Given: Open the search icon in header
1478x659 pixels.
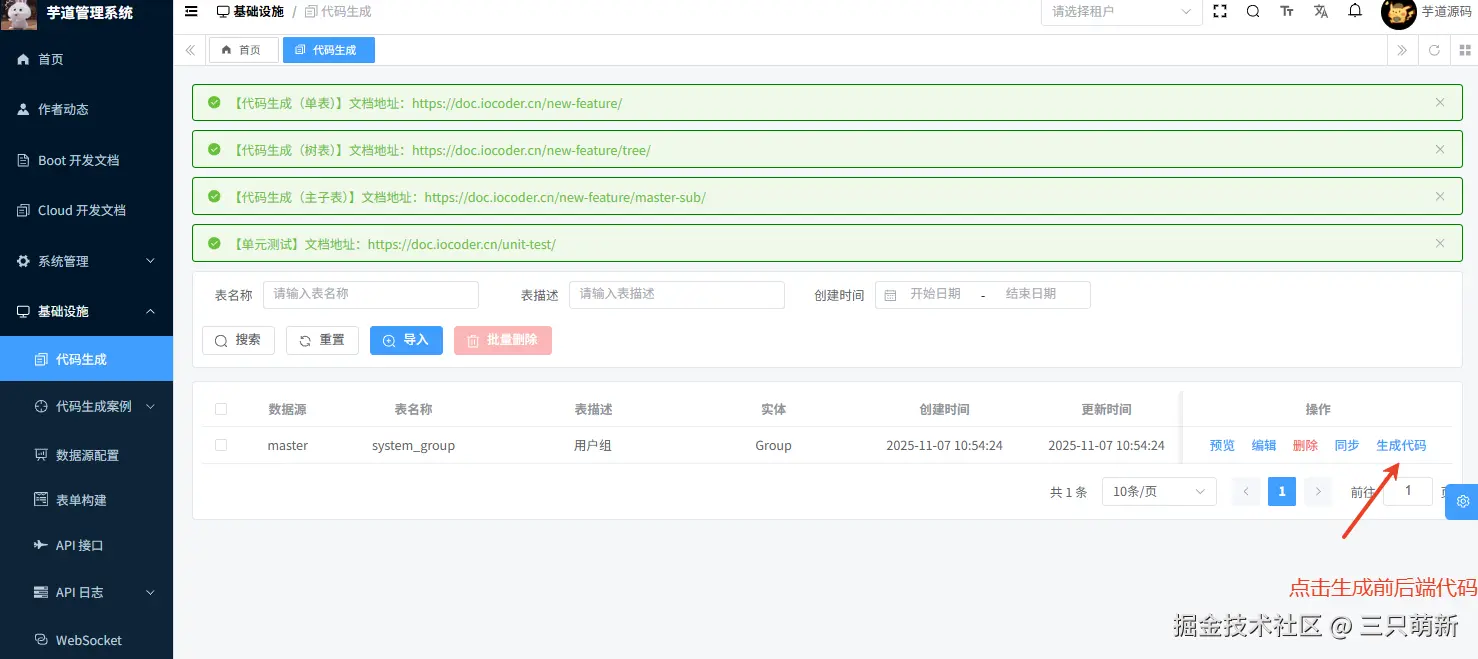Looking at the screenshot, I should (x=1253, y=12).
